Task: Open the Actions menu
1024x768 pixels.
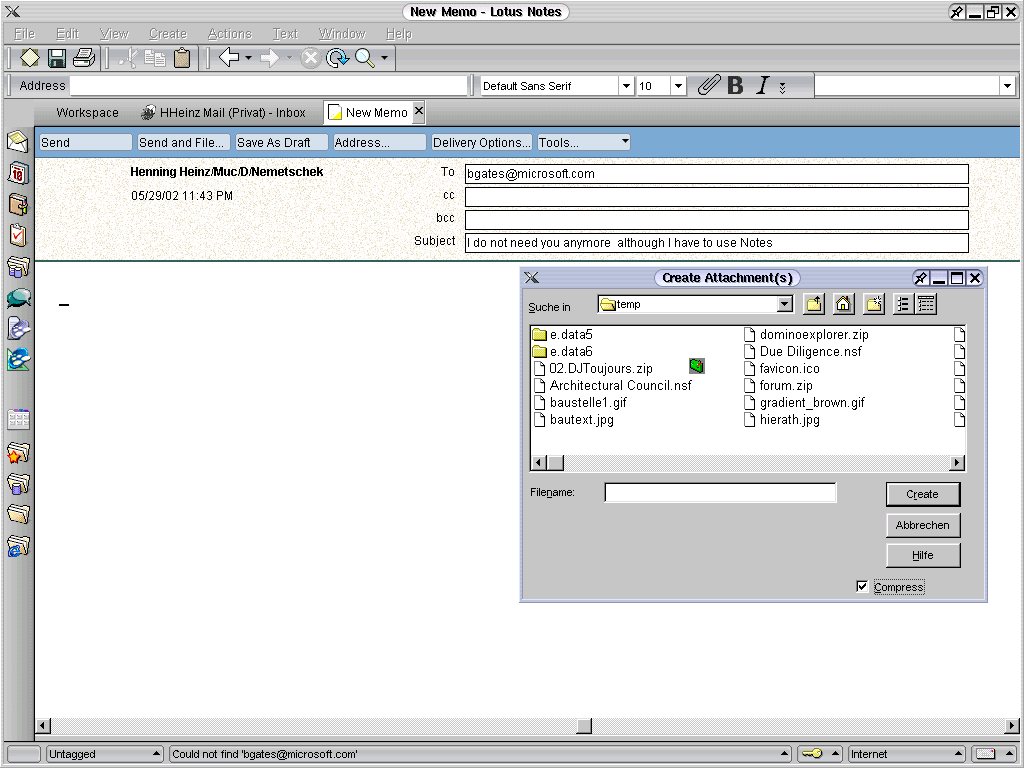Action: [229, 34]
